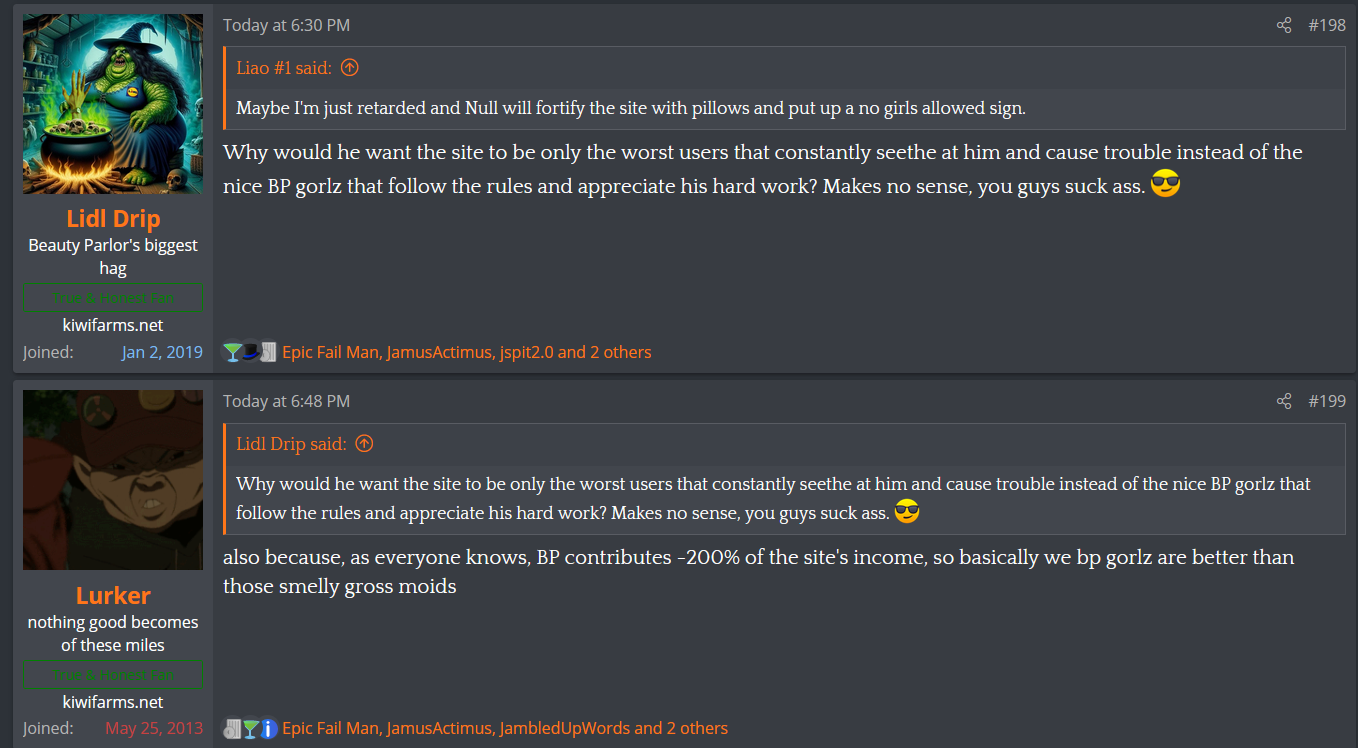Open the Lidl Drip username profile link
Image resolution: width=1358 pixels, height=748 pixels.
tap(113, 218)
